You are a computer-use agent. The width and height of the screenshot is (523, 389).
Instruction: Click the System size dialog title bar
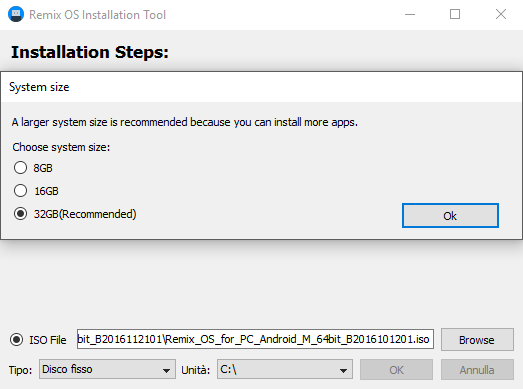click(262, 87)
